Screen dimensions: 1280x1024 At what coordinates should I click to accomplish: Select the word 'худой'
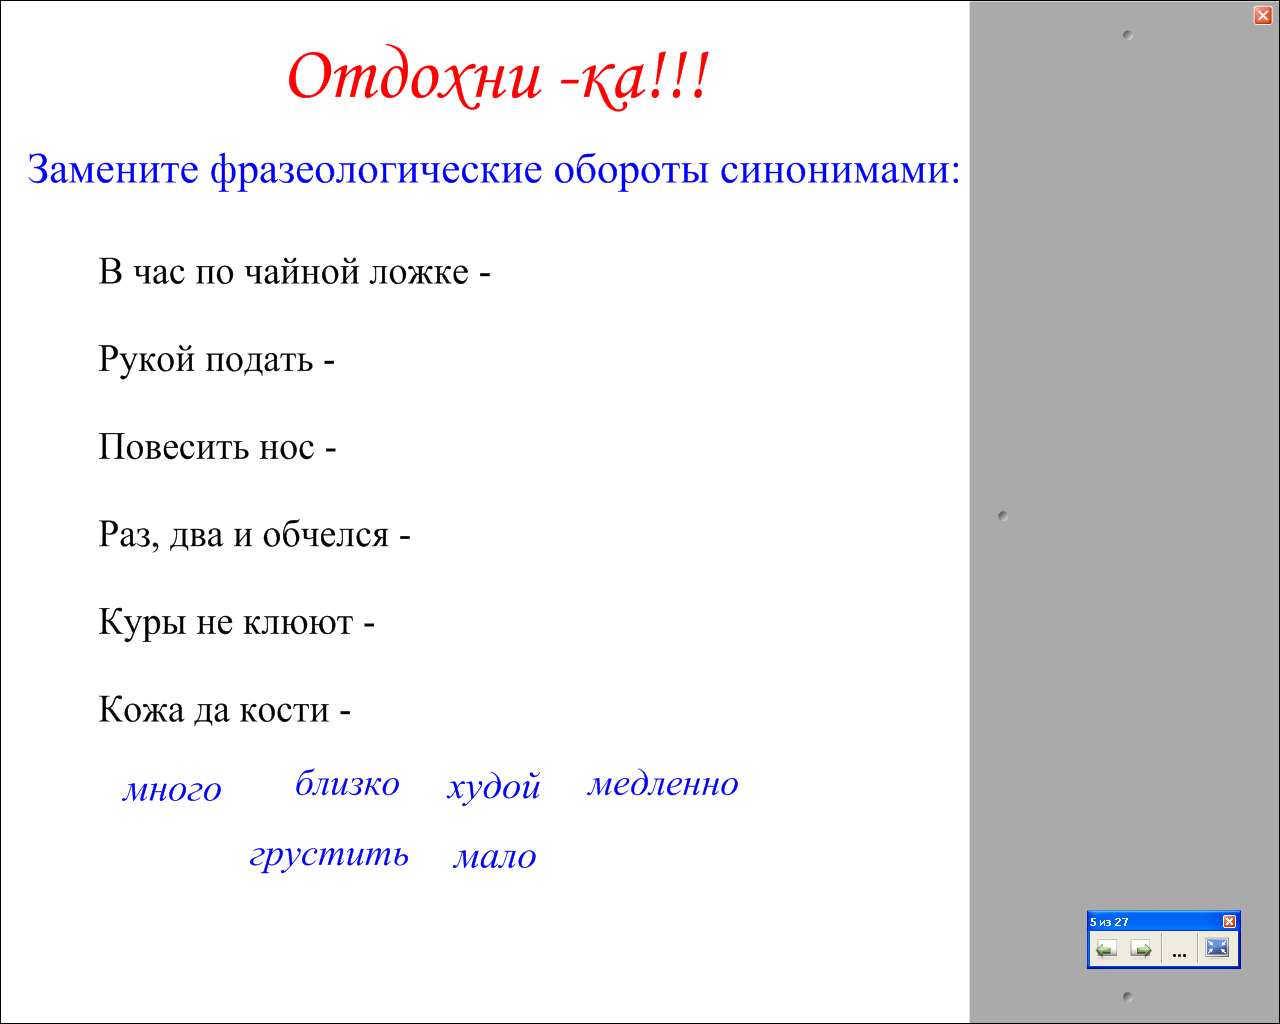[494, 786]
